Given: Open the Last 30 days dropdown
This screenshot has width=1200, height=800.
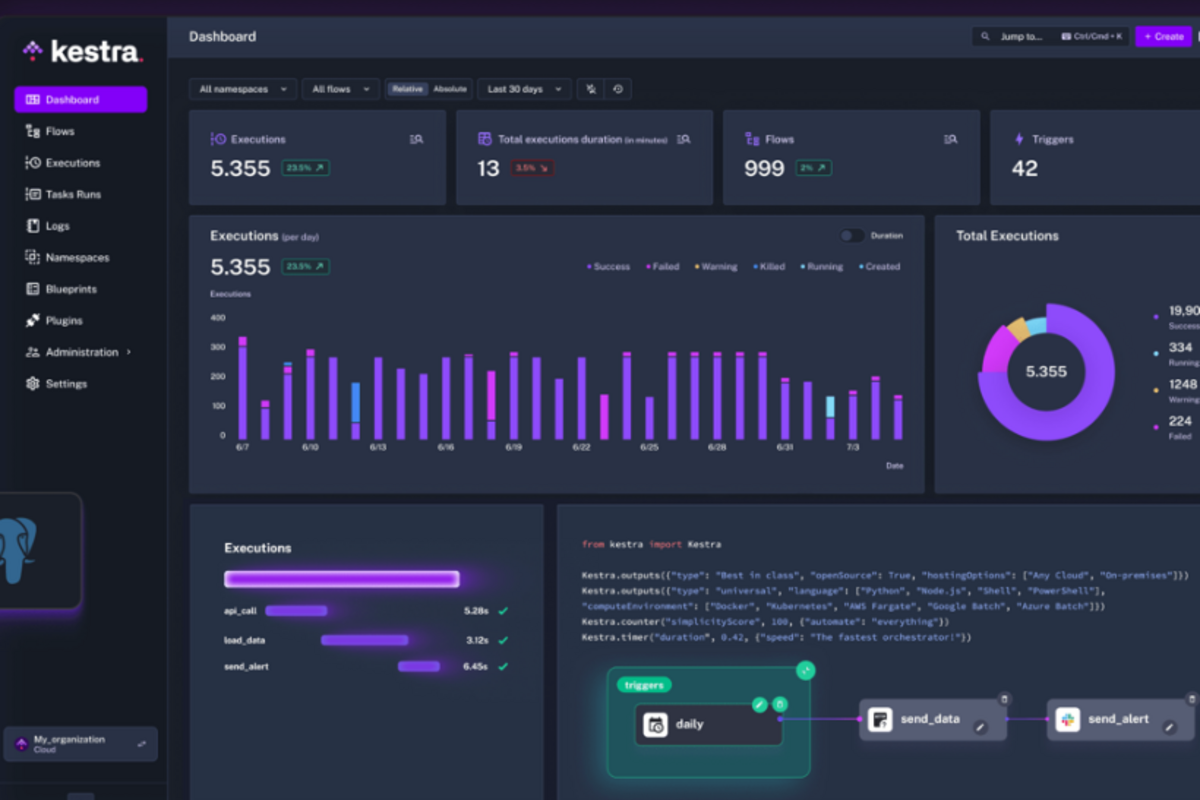Looking at the screenshot, I should tap(525, 89).
